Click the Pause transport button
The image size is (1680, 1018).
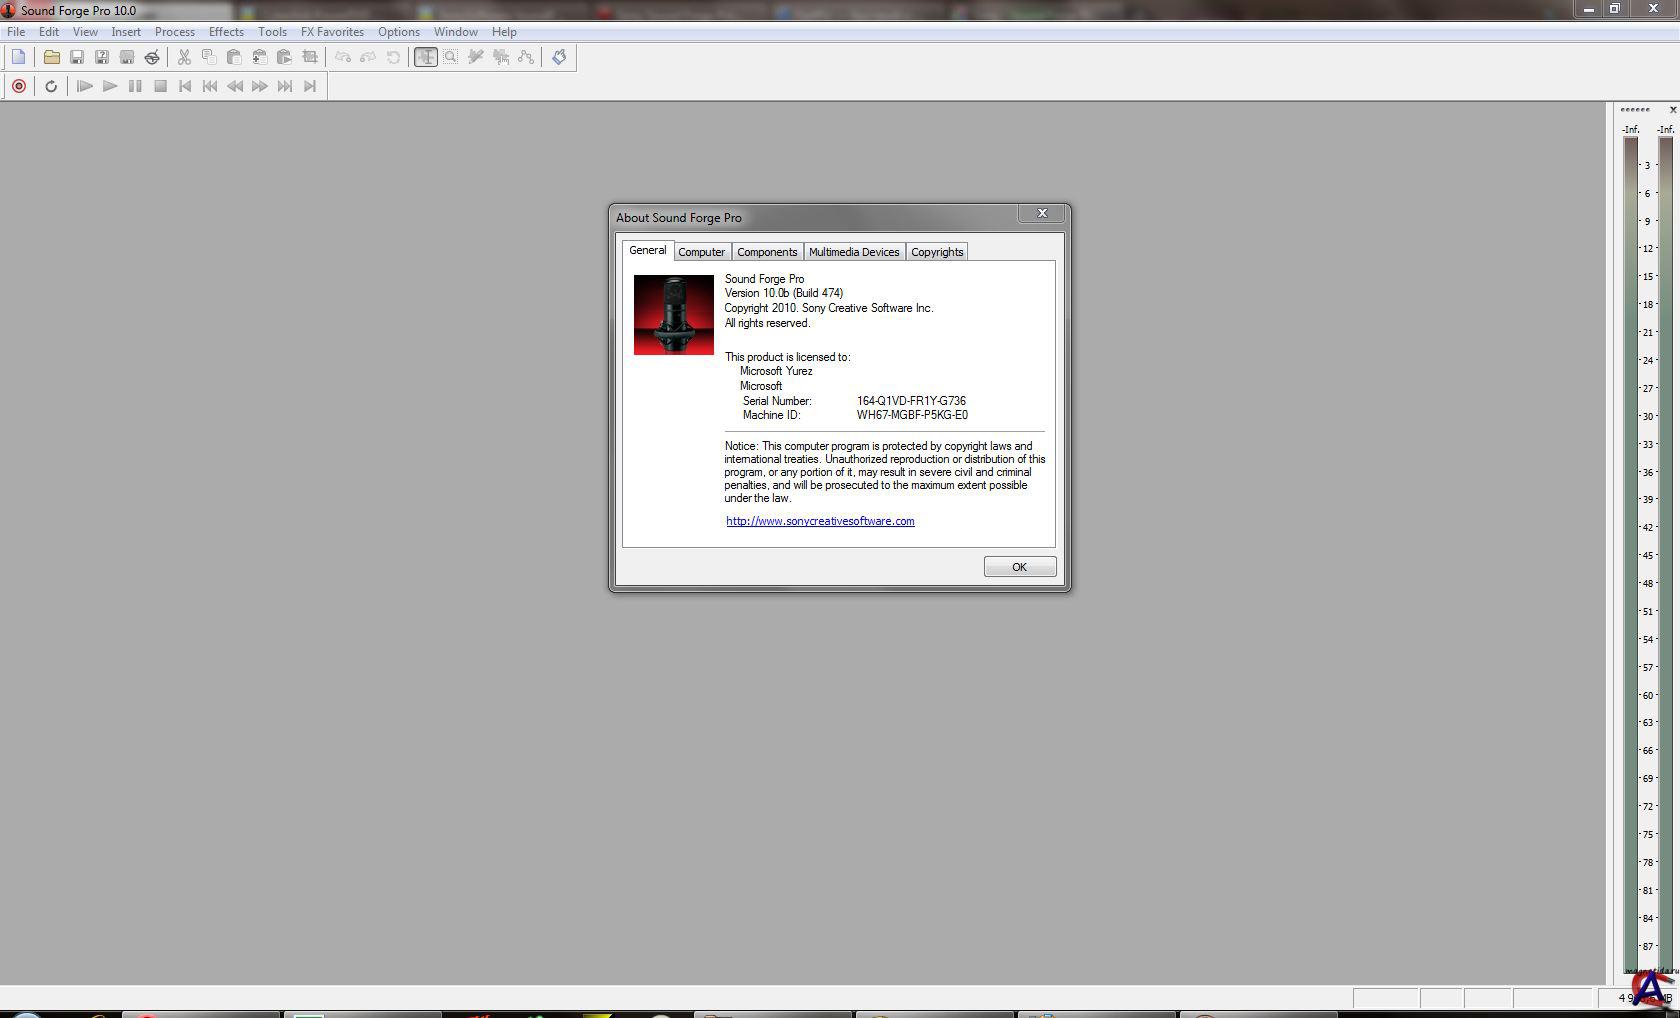[135, 86]
